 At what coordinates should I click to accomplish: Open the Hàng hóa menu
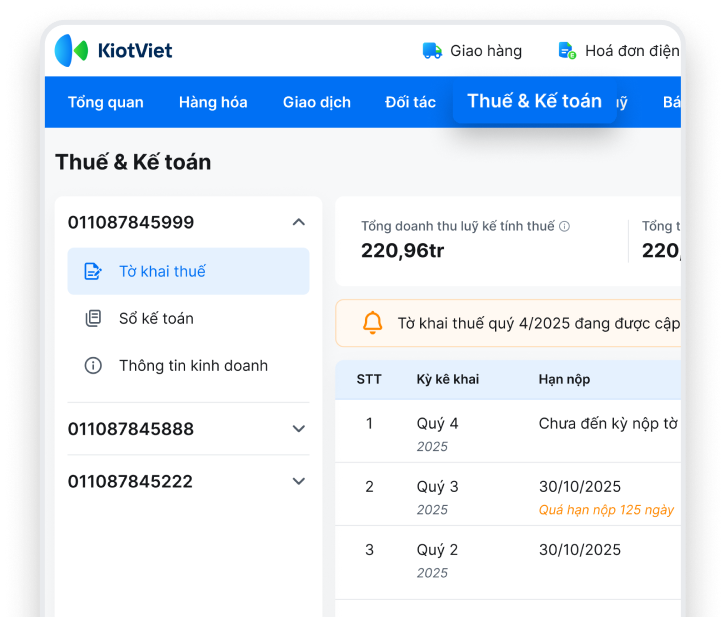(213, 102)
